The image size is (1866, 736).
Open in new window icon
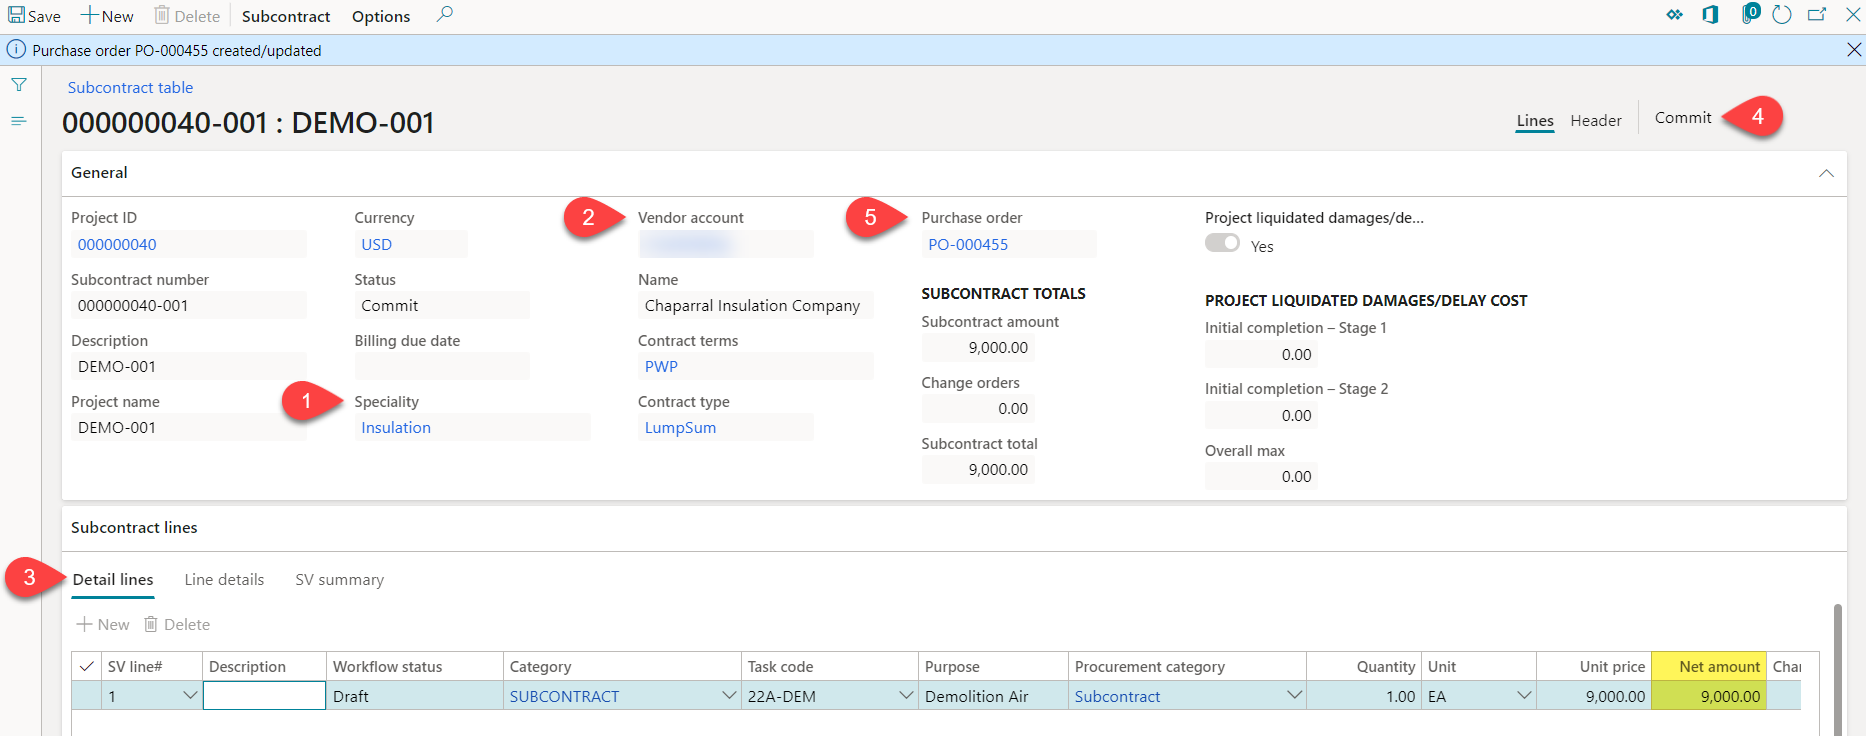(x=1817, y=15)
